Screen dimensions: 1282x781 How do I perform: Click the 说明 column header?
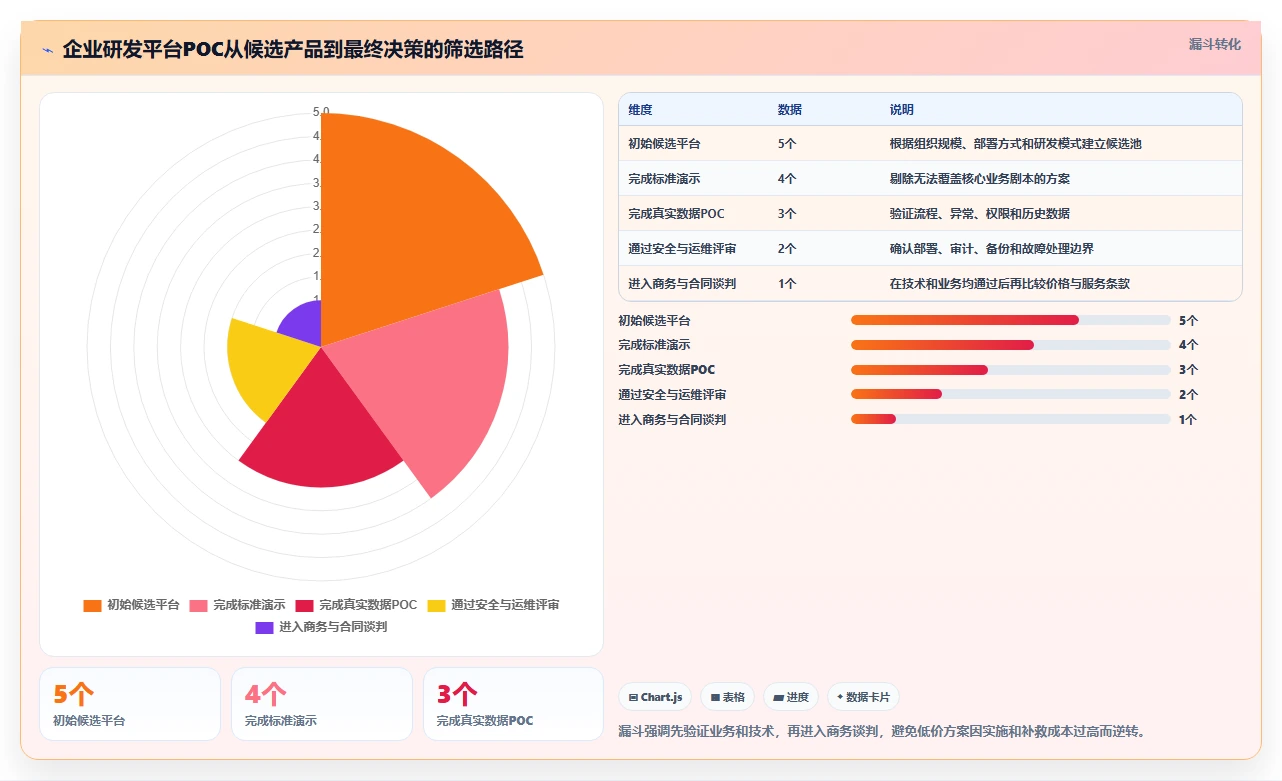coord(902,110)
